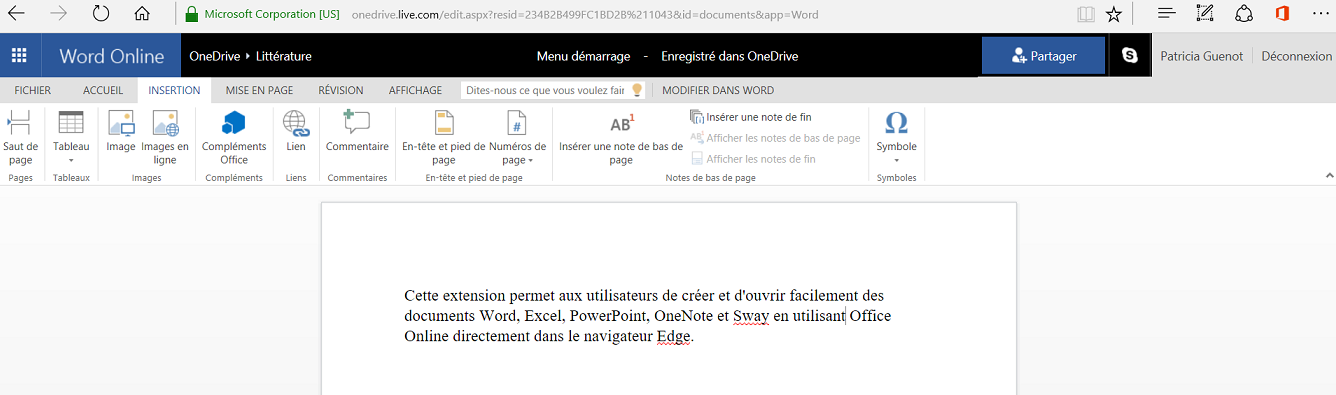Click Déconnexion to sign out

pos(1296,56)
